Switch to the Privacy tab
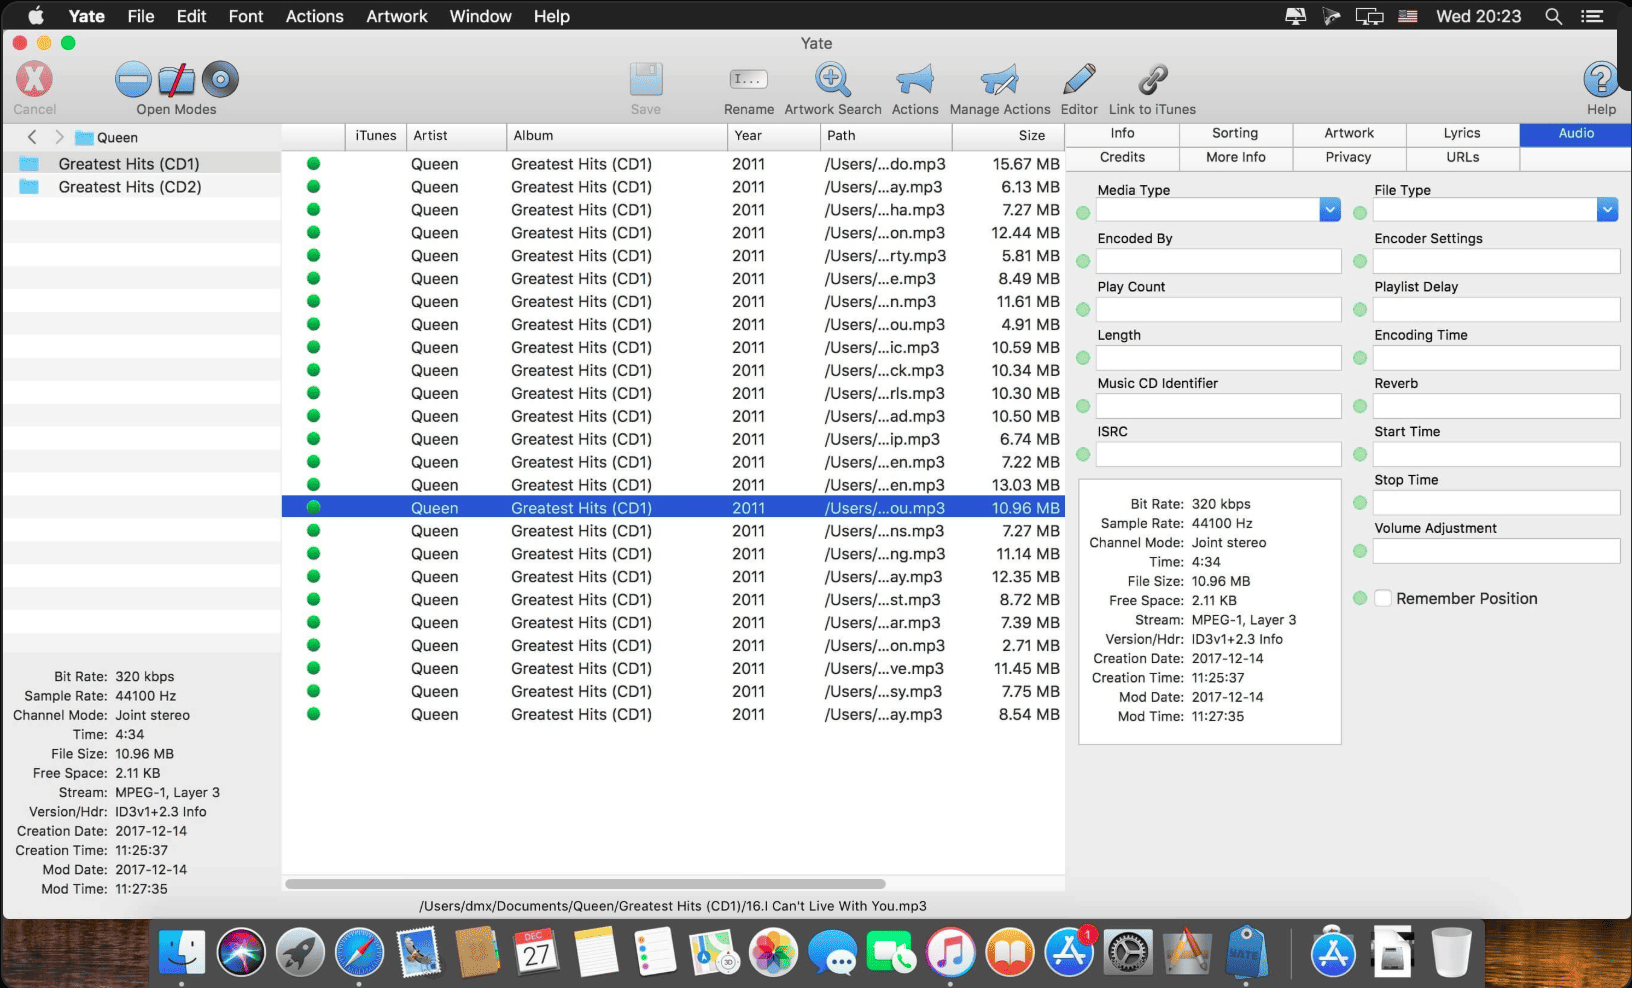The width and height of the screenshot is (1632, 988). pos(1348,157)
